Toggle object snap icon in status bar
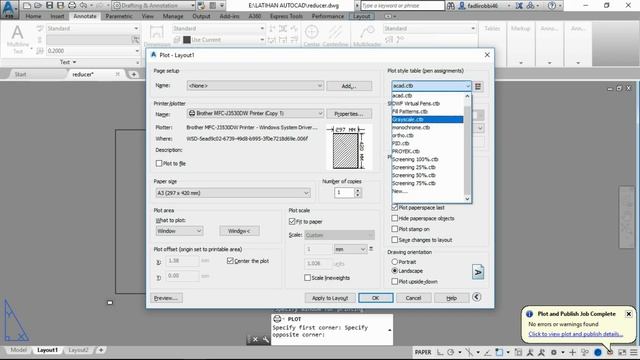Image resolution: width=640 pixels, height=360 pixels. pyautogui.click(x=499, y=352)
